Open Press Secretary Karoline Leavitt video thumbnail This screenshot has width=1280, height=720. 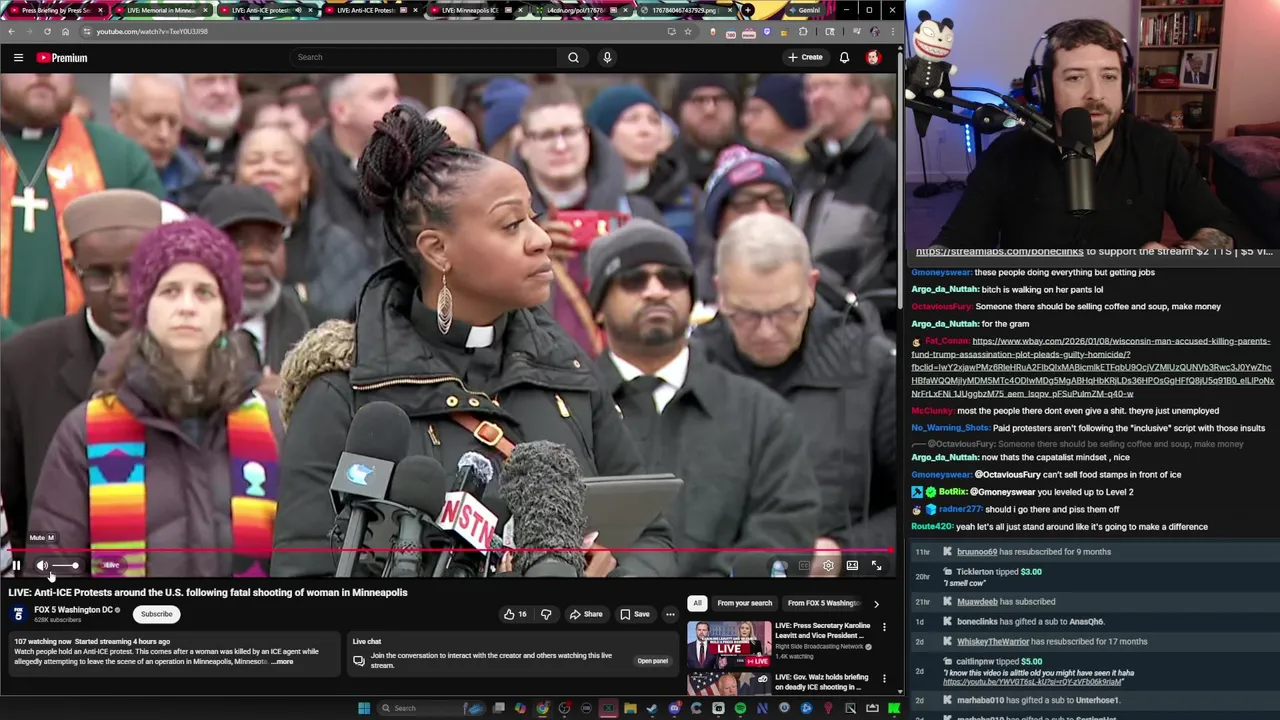click(729, 644)
